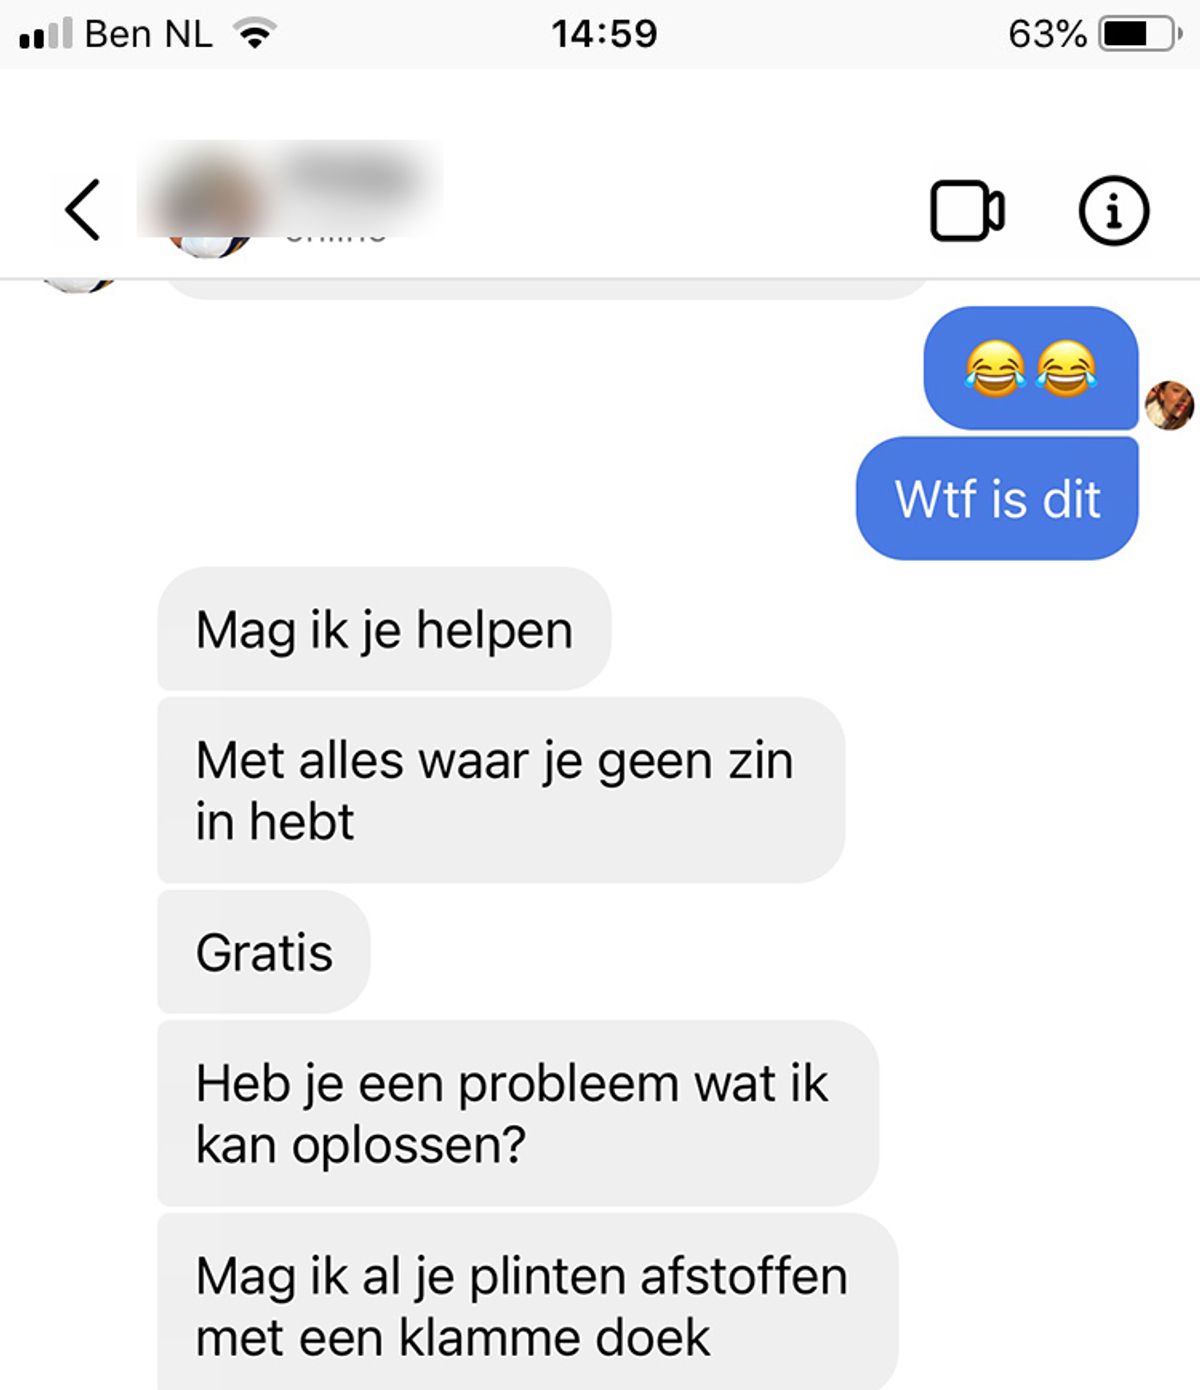Tap the Wi-Fi icon in status bar
Screen dimensions: 1200x1390
[x=255, y=35]
